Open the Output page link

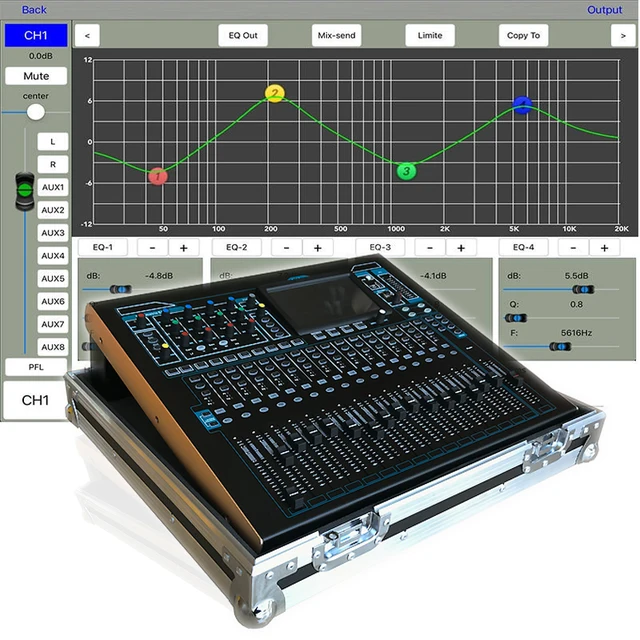(x=604, y=10)
